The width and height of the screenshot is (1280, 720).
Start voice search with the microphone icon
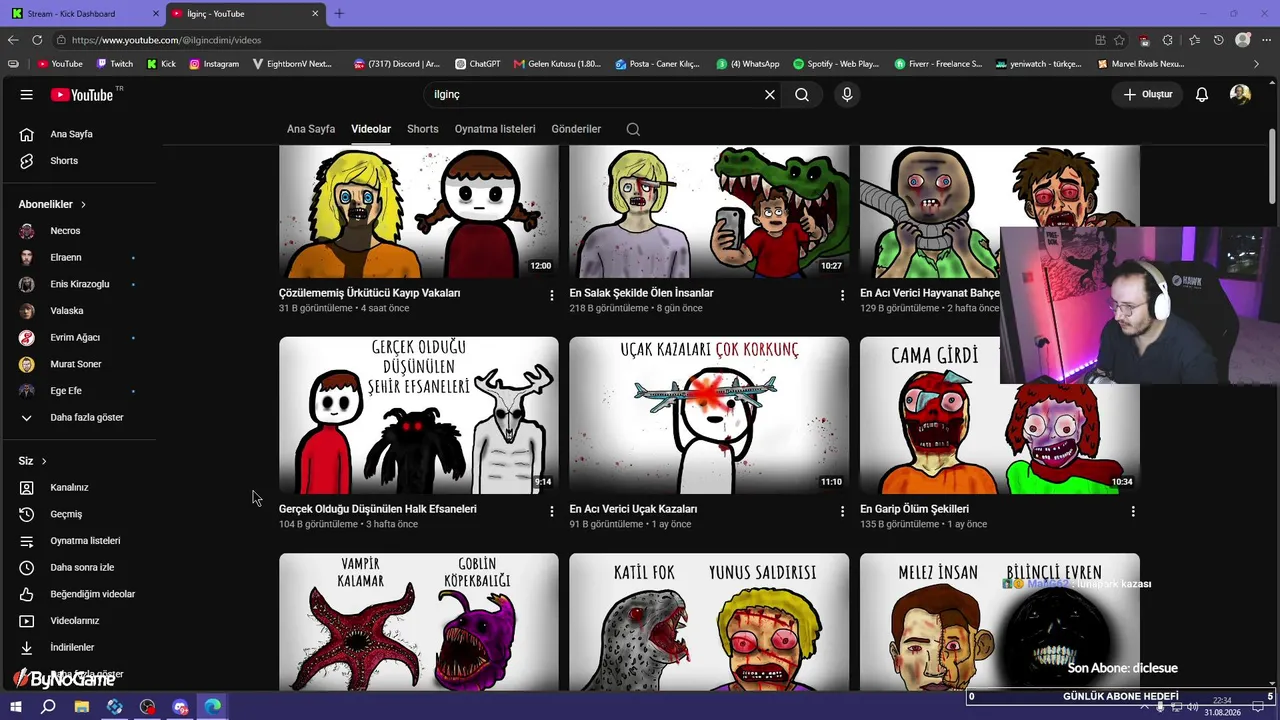coord(847,95)
